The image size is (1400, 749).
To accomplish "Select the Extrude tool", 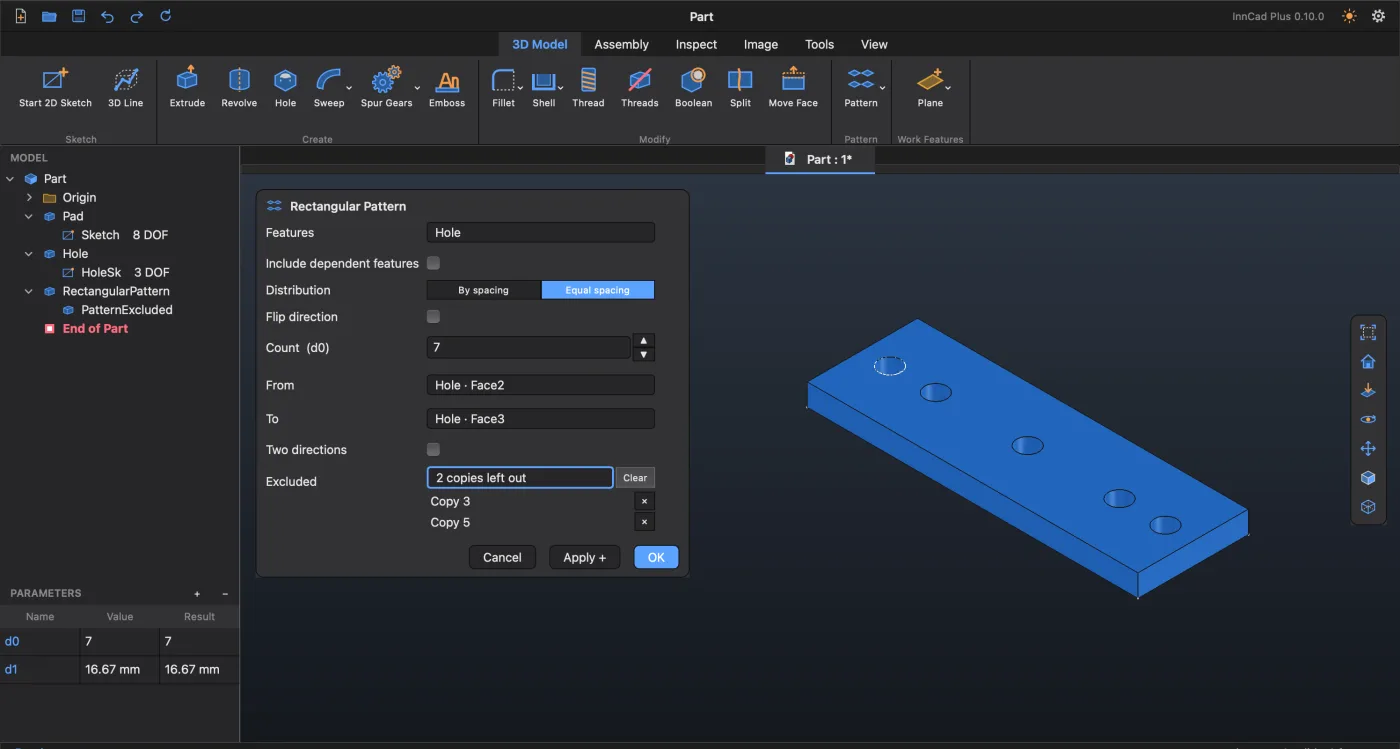I will 187,87.
